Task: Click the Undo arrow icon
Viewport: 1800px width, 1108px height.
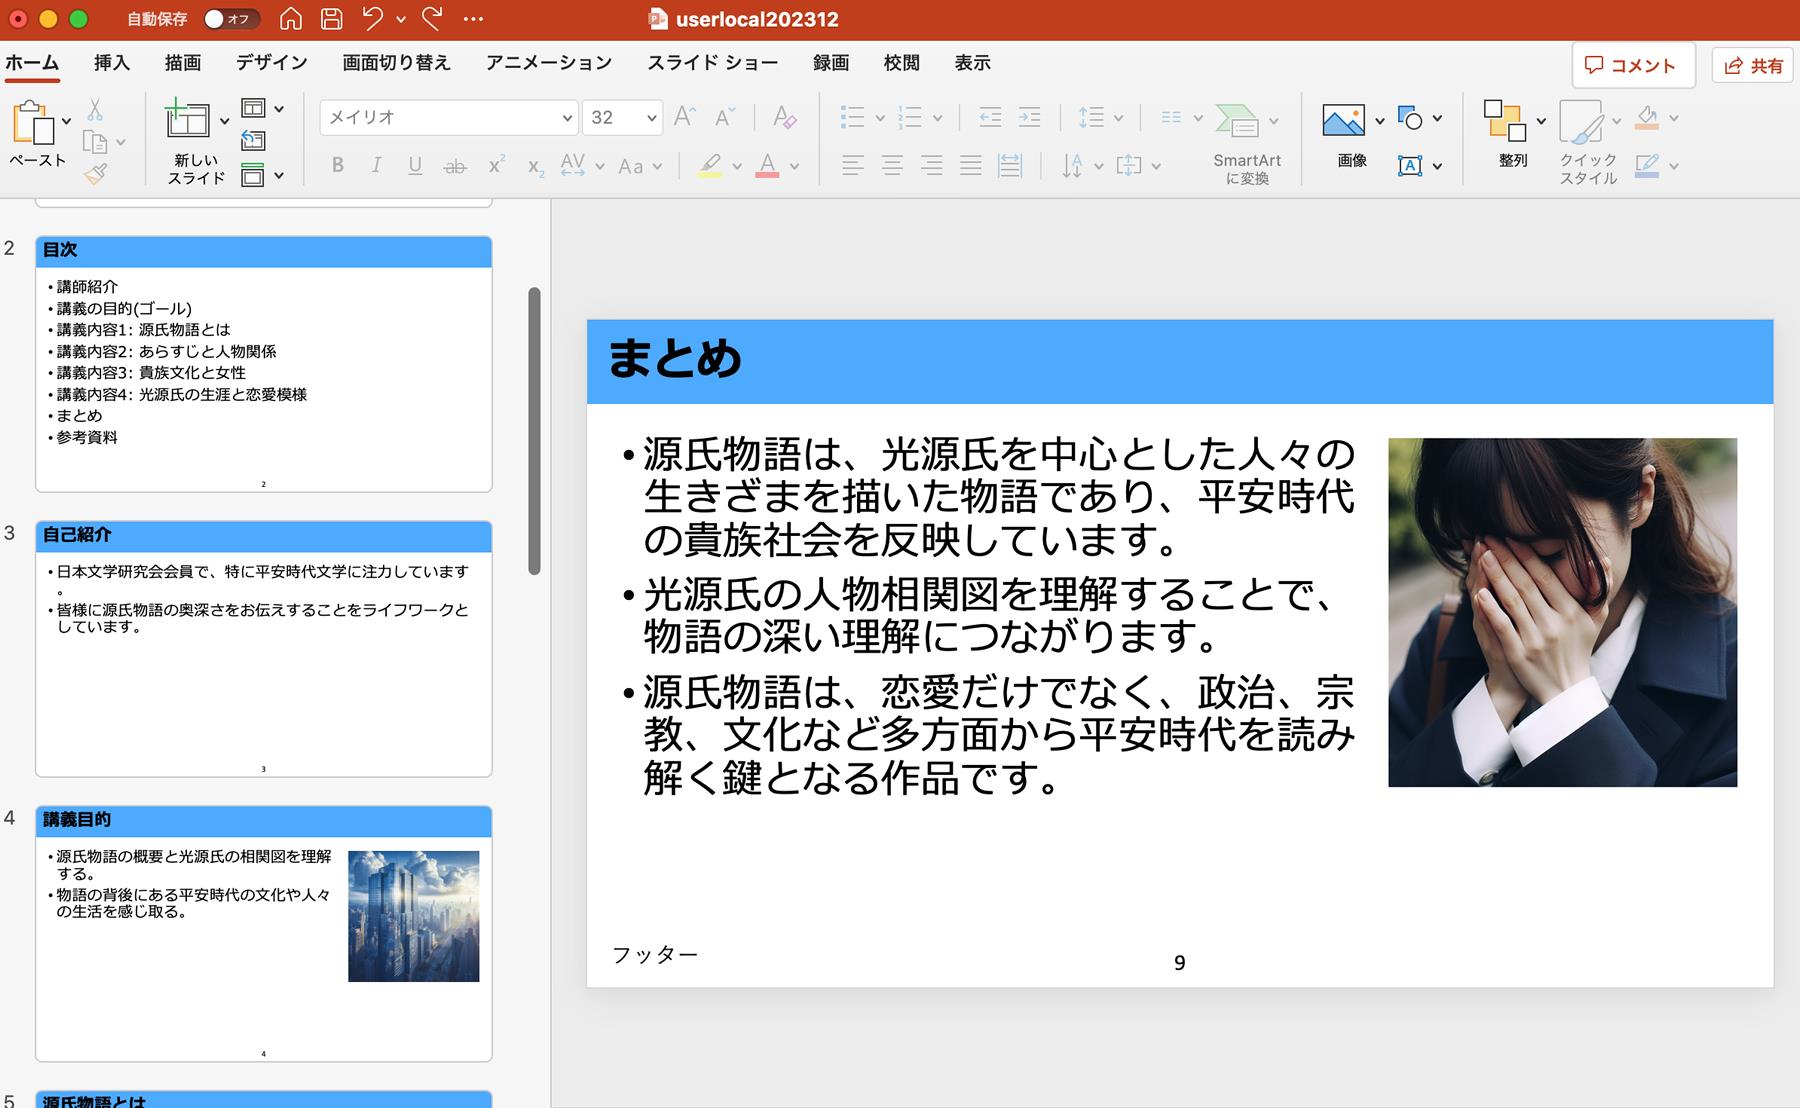Action: [x=373, y=19]
